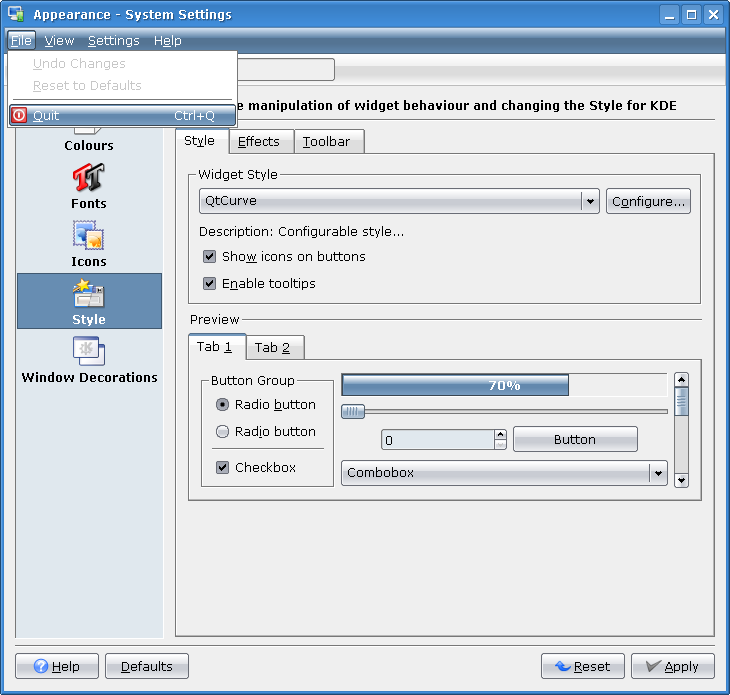The image size is (730, 695).
Task: Open the Help menu
Action: pyautogui.click(x=168, y=41)
